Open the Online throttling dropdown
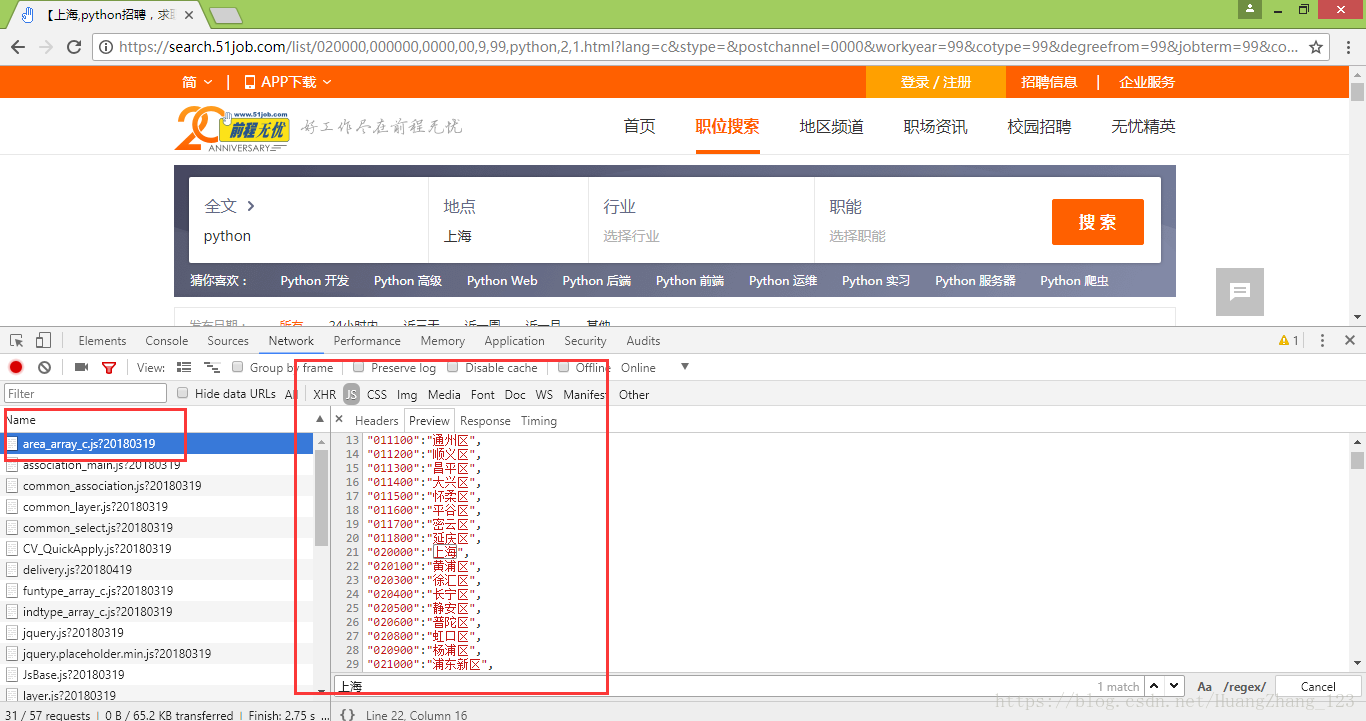This screenshot has width=1366, height=721. (x=655, y=368)
